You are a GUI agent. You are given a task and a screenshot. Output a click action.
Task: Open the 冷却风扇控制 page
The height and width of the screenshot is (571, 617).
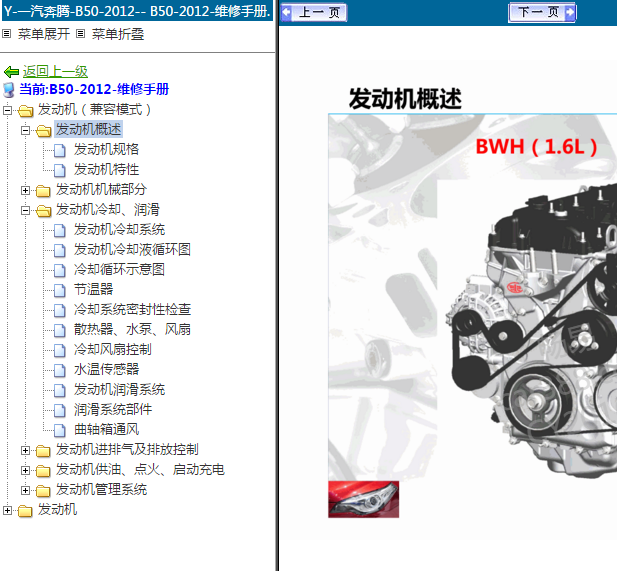click(113, 349)
